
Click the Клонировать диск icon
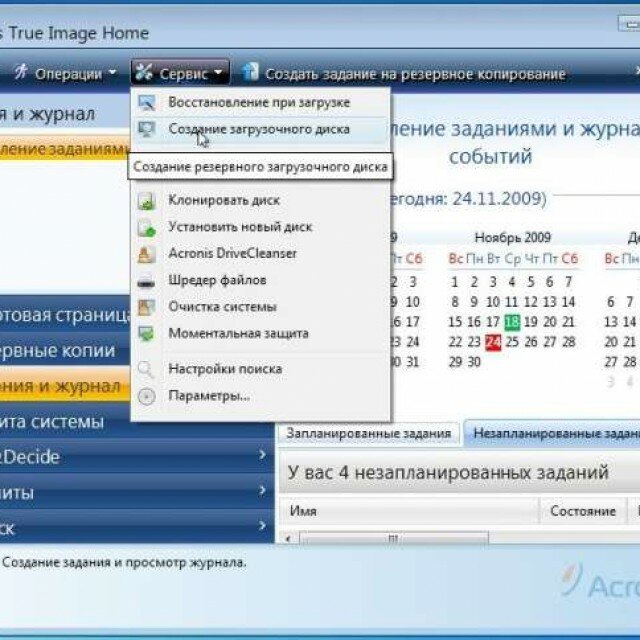click(x=146, y=201)
